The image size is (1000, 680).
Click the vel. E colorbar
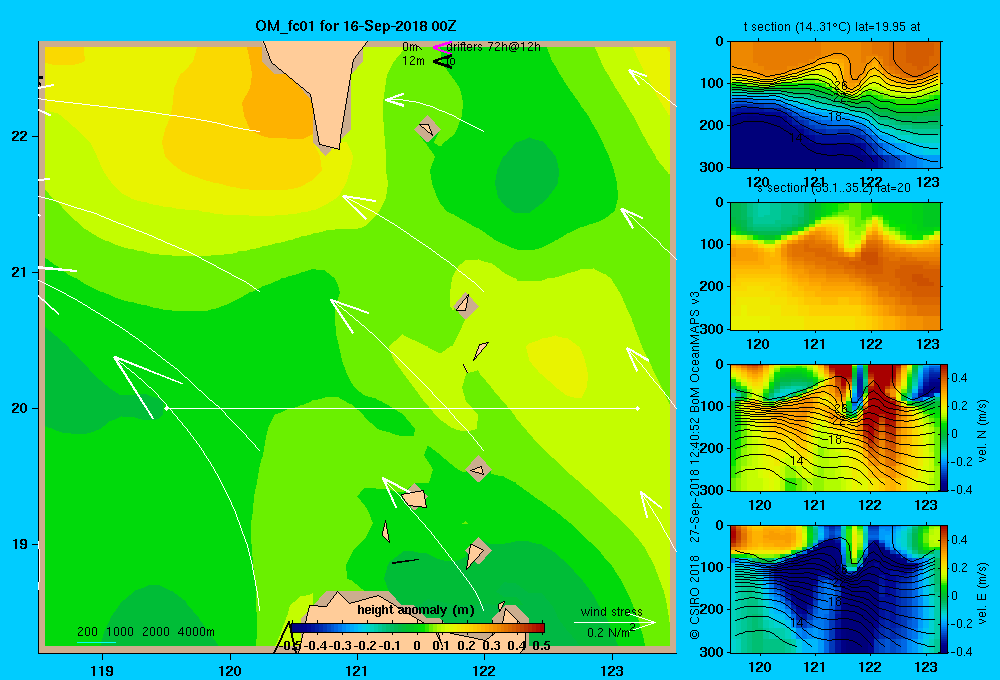point(944,589)
